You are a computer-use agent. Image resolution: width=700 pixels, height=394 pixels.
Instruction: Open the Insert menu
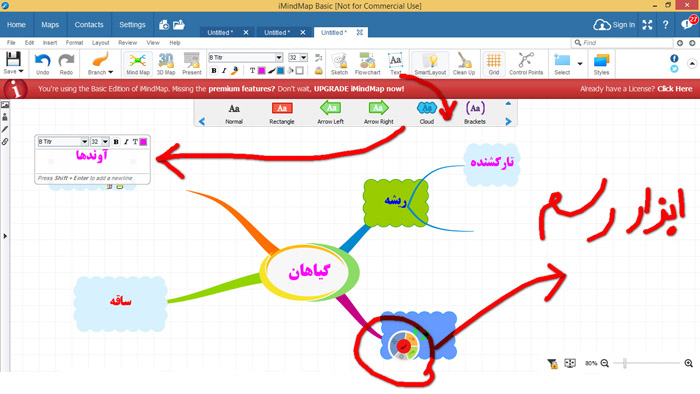coord(50,43)
